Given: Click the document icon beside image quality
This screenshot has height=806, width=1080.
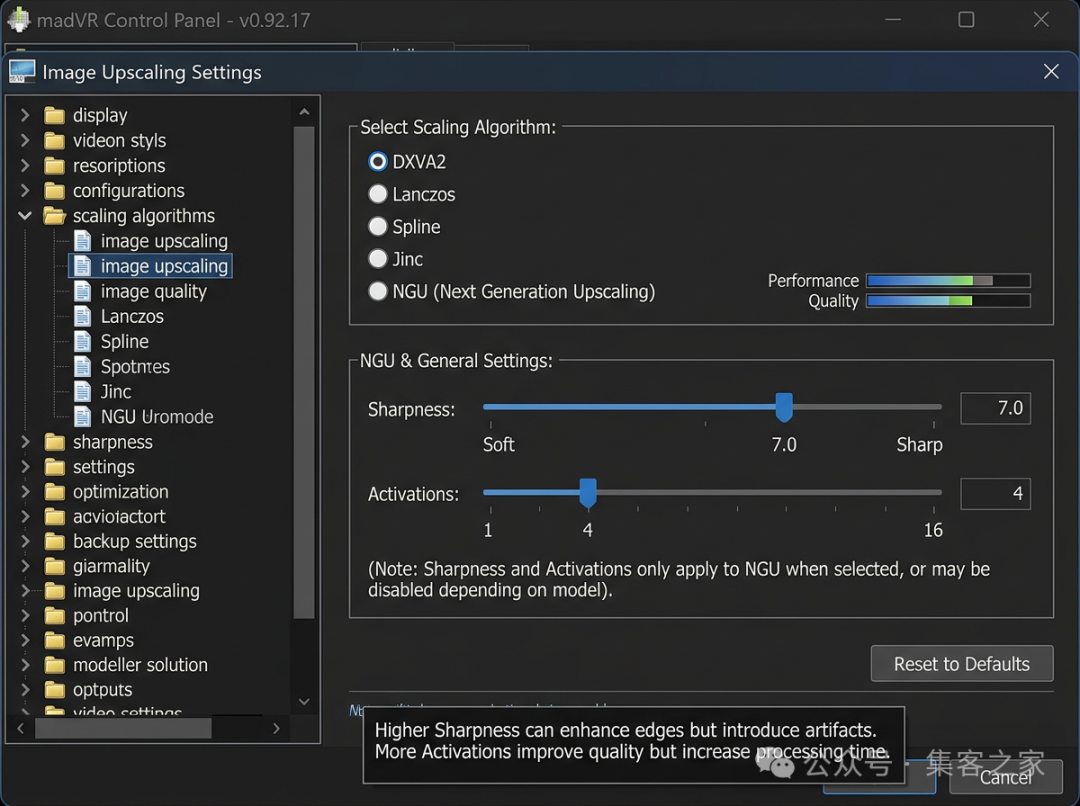Looking at the screenshot, I should click(x=83, y=291).
